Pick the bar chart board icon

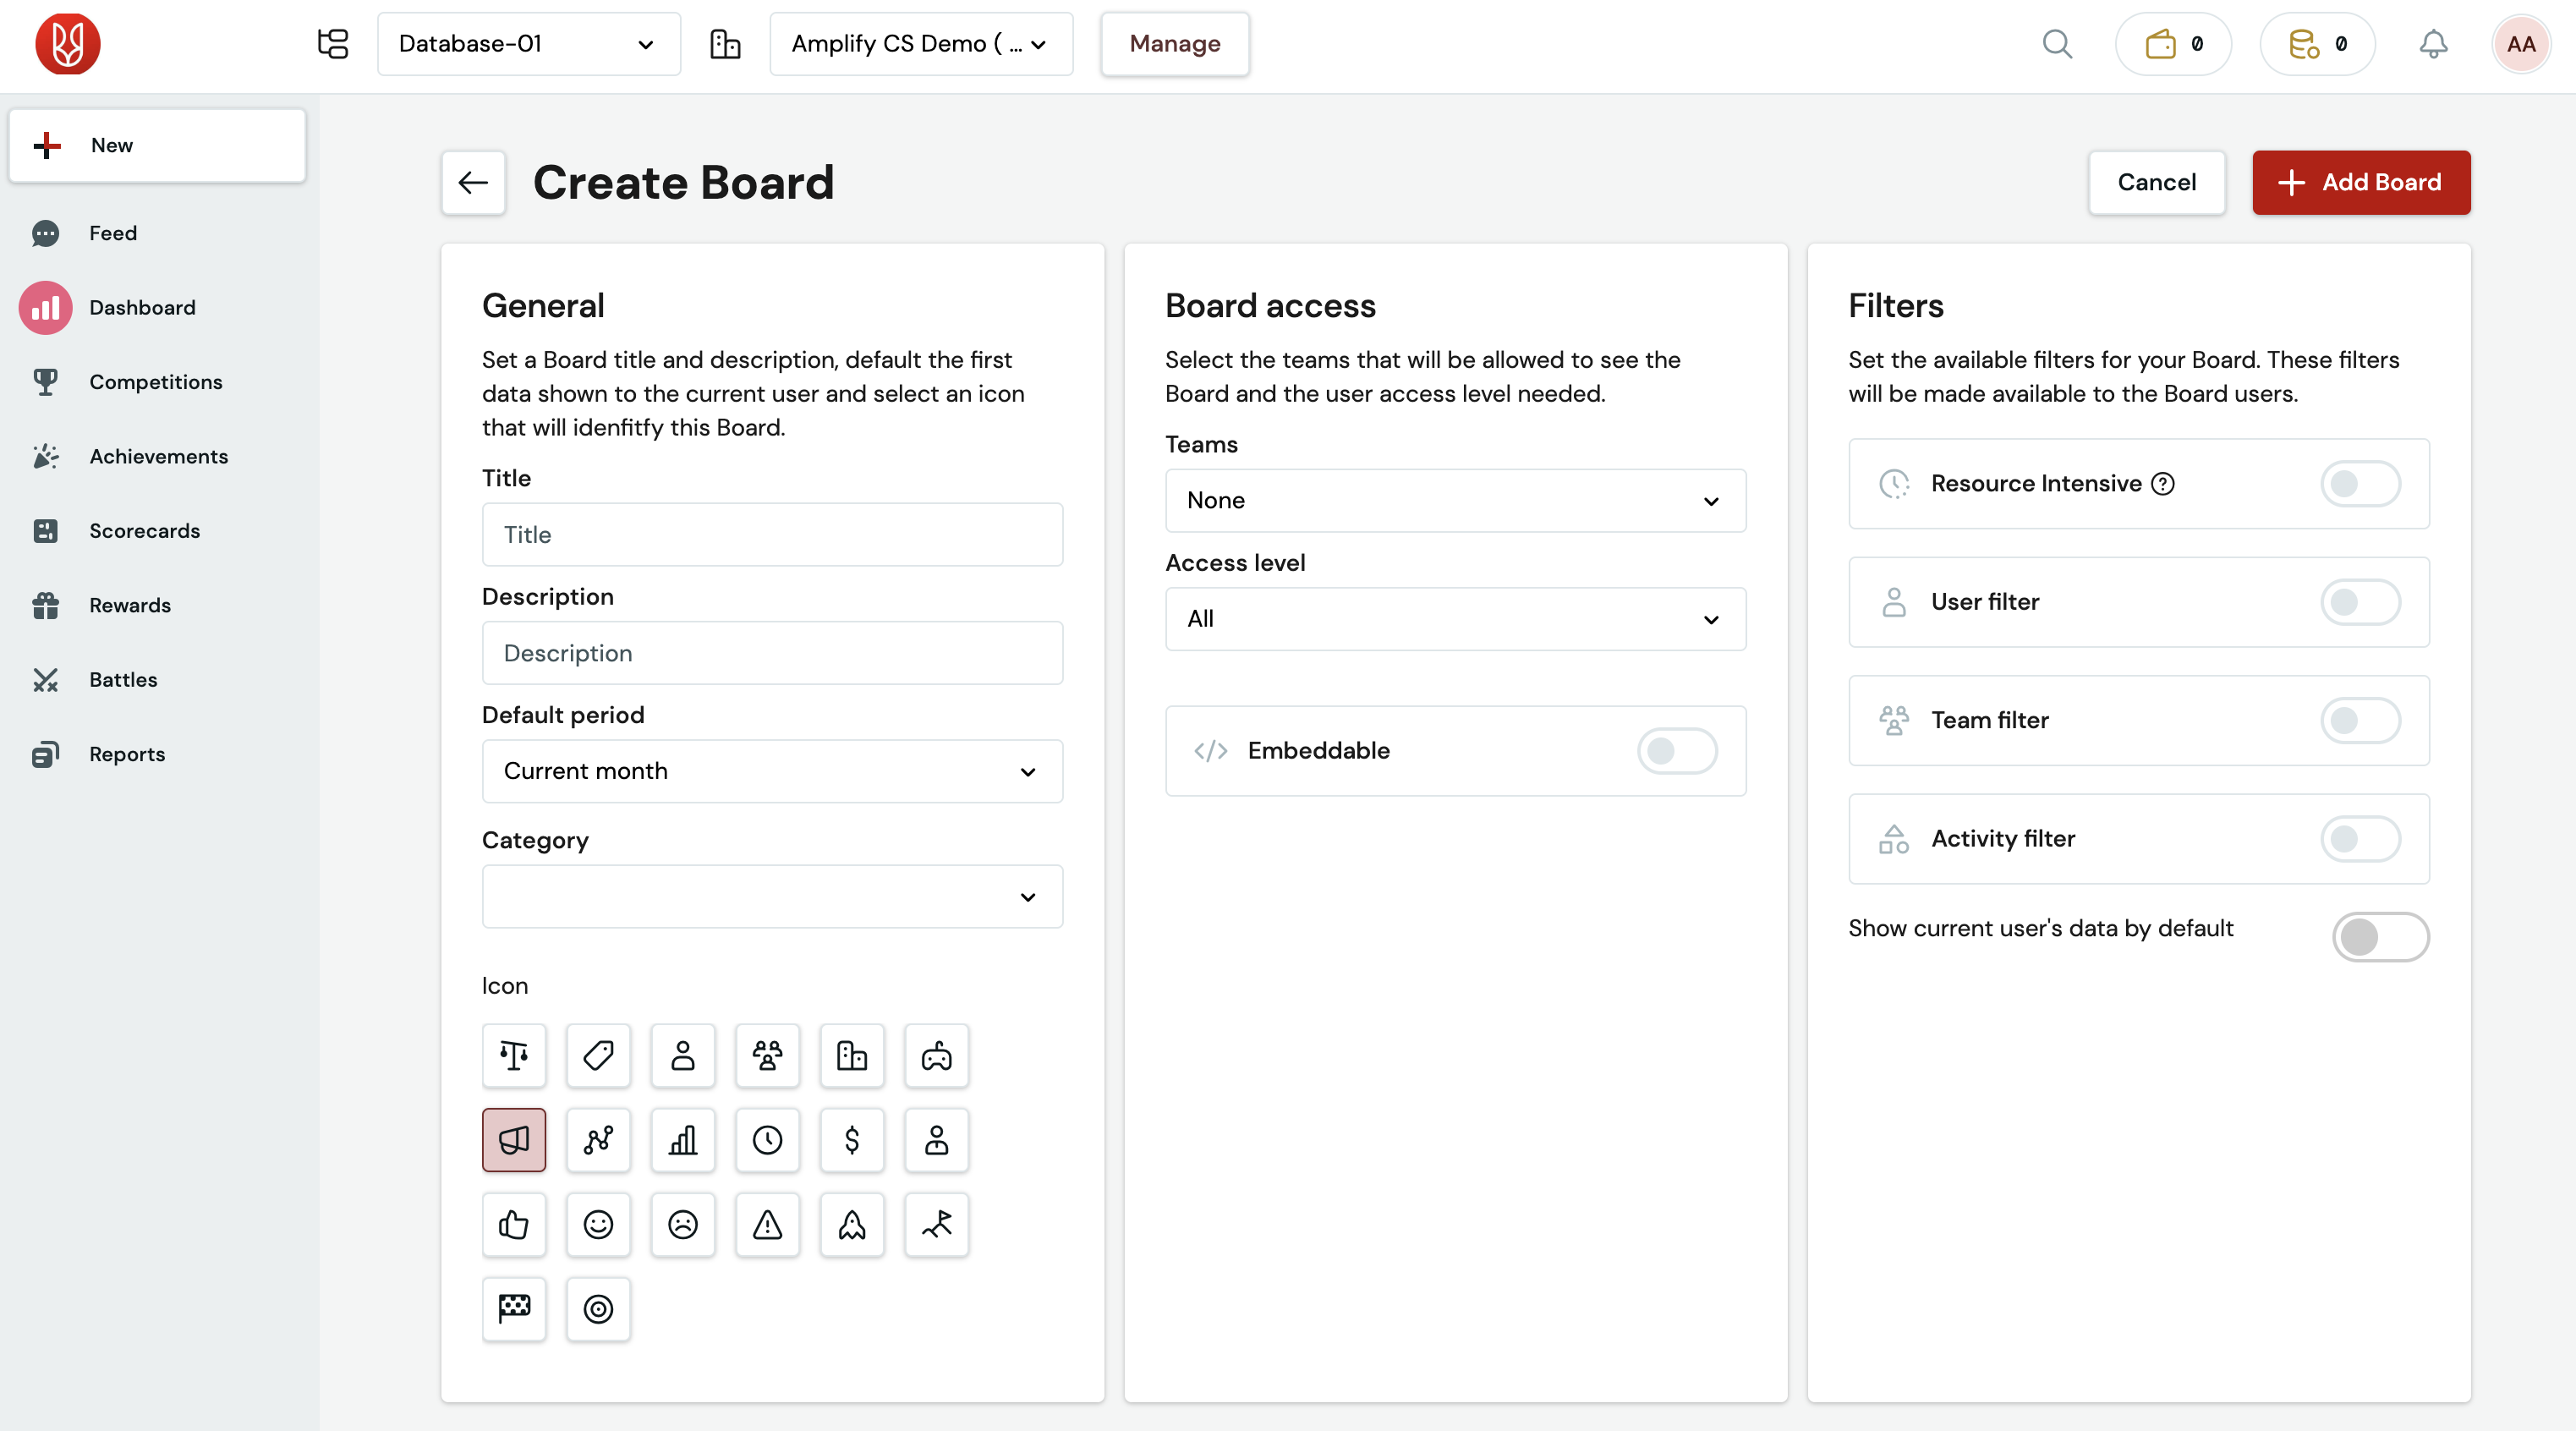point(683,1139)
